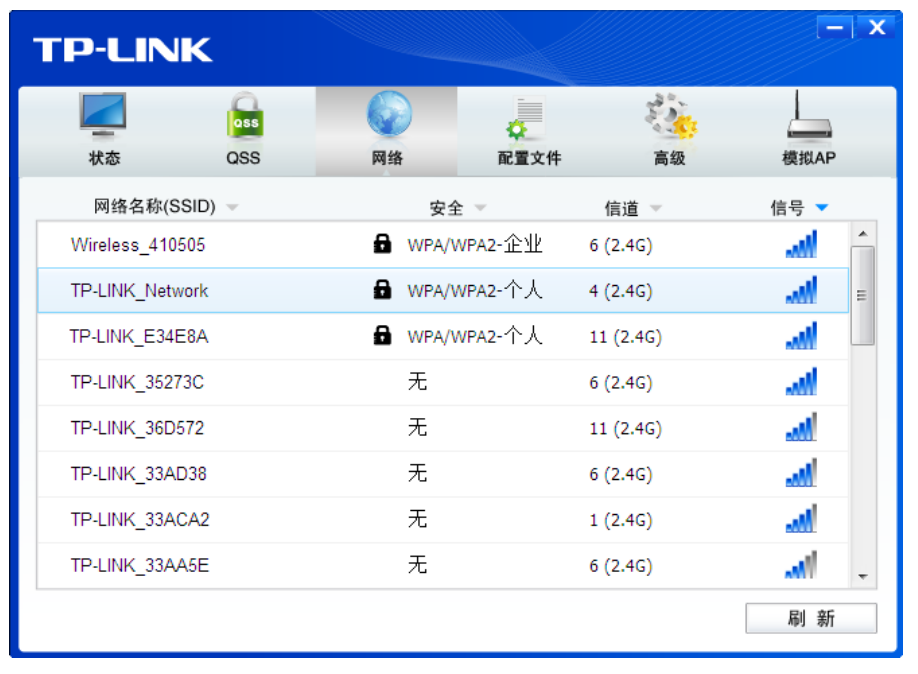The width and height of the screenshot is (918, 674).
Task: Click the lock icon for Wireless_410505
Action: (382, 244)
